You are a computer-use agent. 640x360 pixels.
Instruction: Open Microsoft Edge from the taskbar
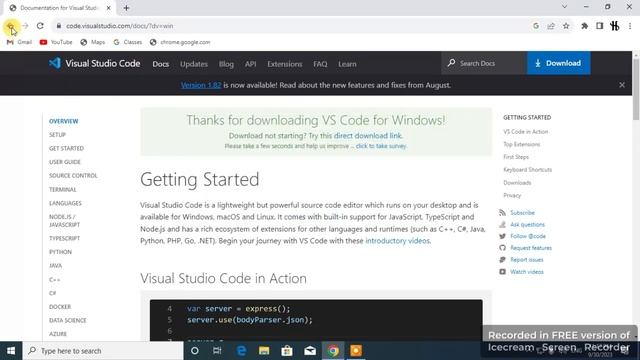coord(241,351)
